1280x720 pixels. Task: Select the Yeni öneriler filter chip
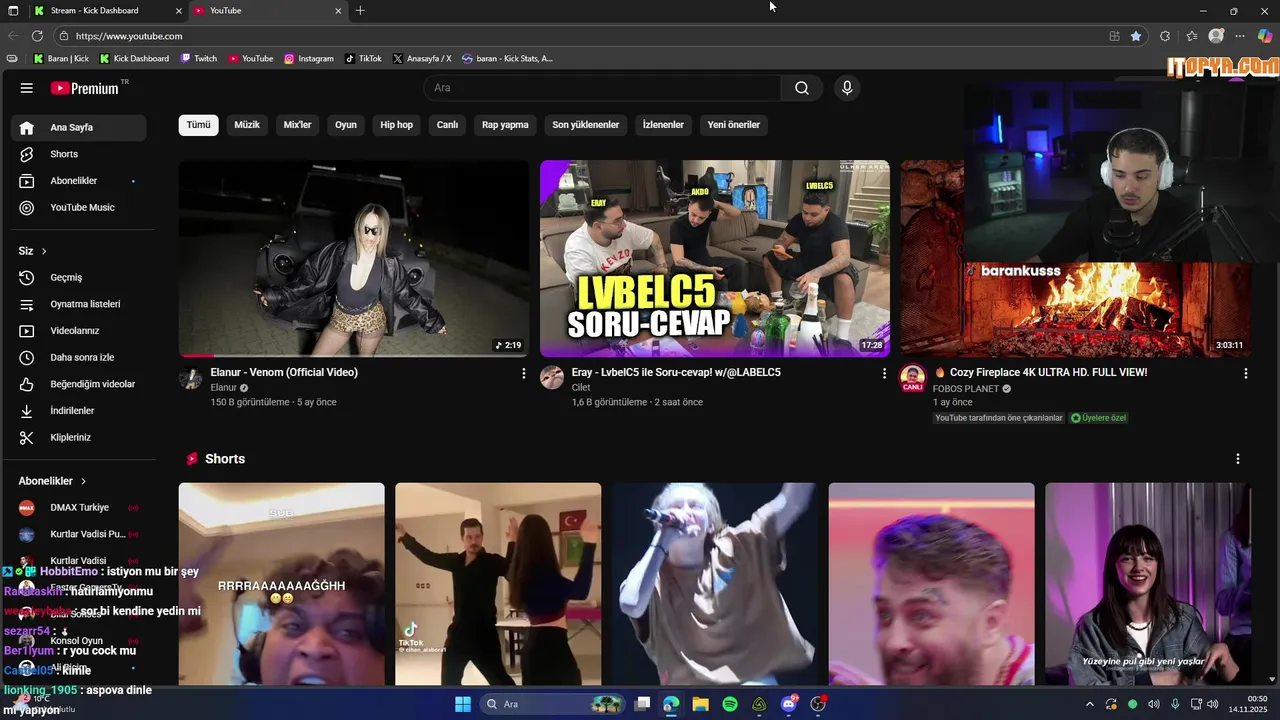point(734,125)
